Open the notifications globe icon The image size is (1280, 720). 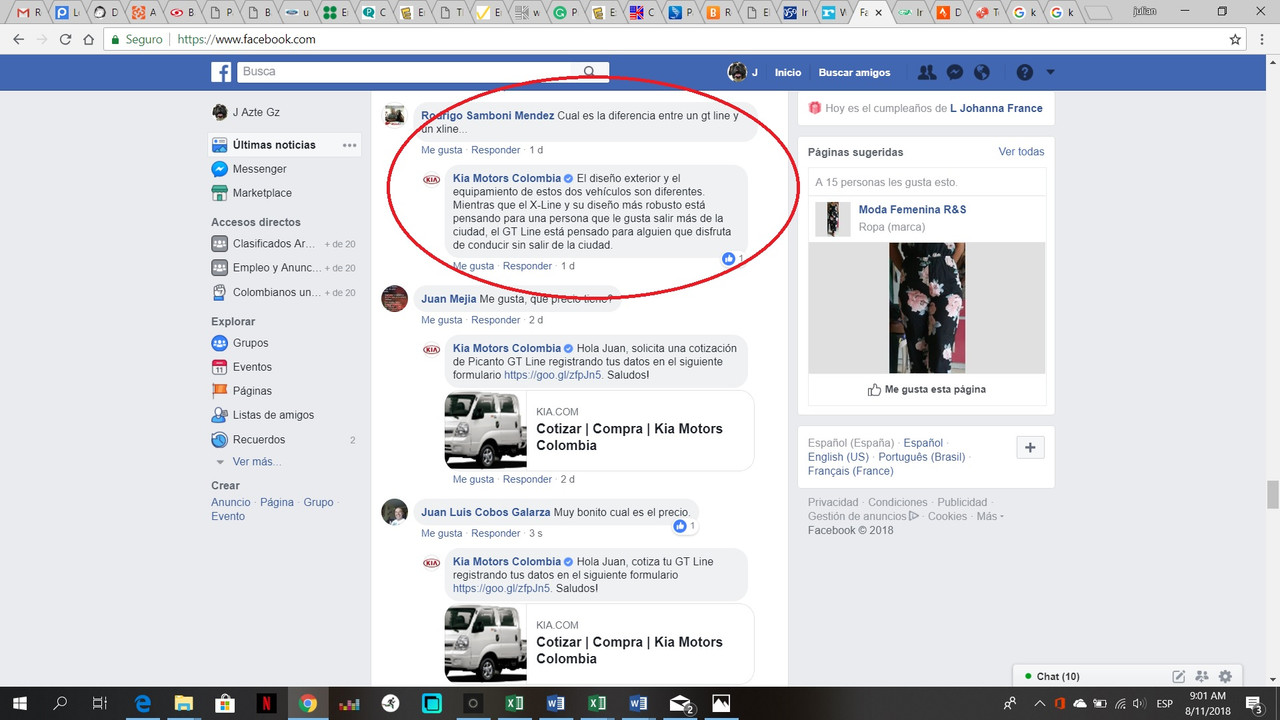(982, 72)
